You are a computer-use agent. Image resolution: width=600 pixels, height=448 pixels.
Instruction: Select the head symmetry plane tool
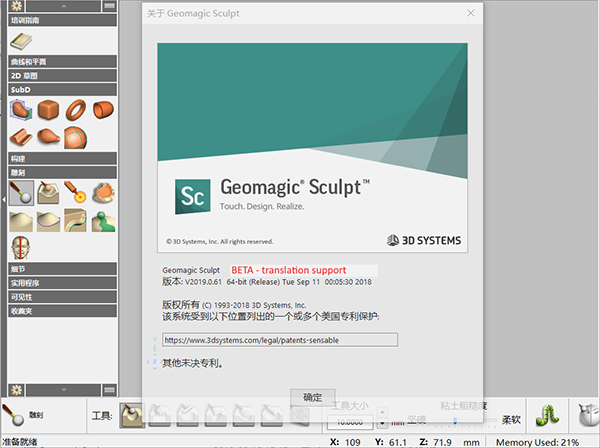[x=21, y=248]
